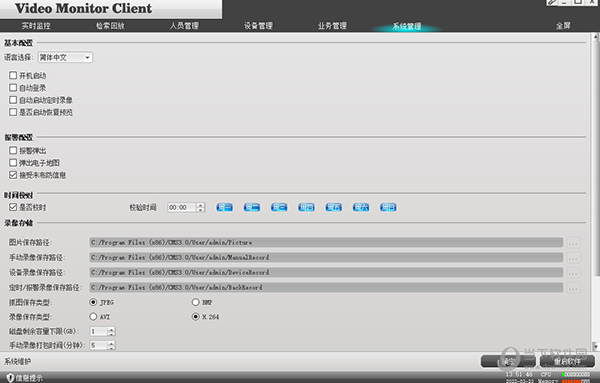Enable 自动启动定时录像 scheduled recording checkbox
600x383 pixels.
tap(13, 100)
